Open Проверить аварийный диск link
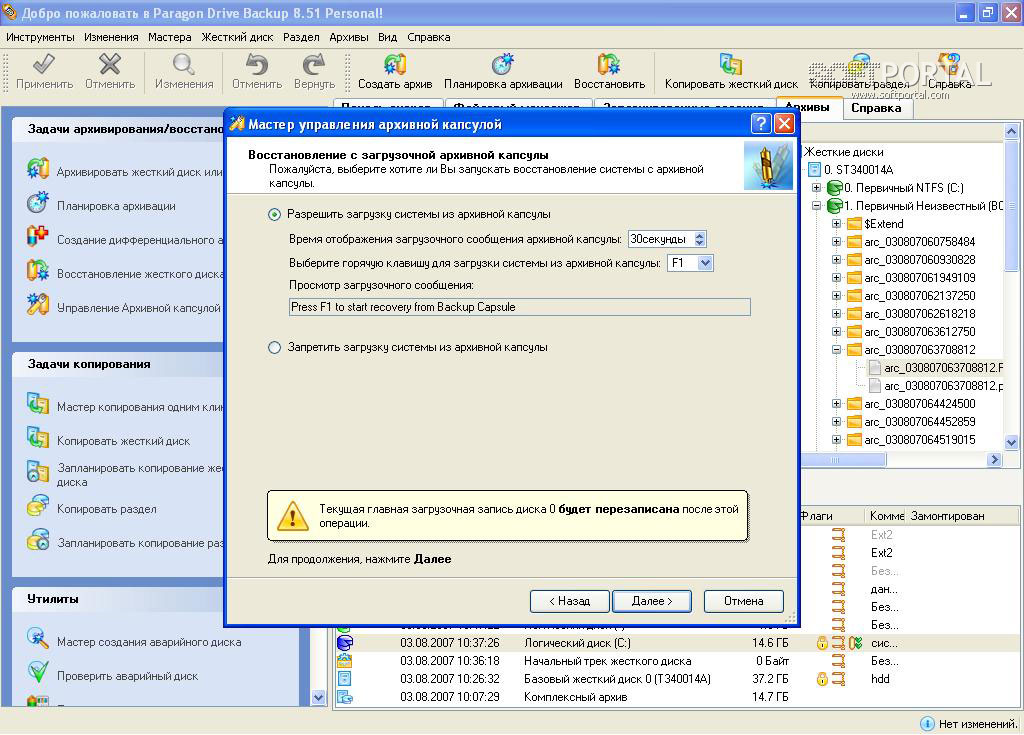This screenshot has width=1024, height=735. [127, 676]
